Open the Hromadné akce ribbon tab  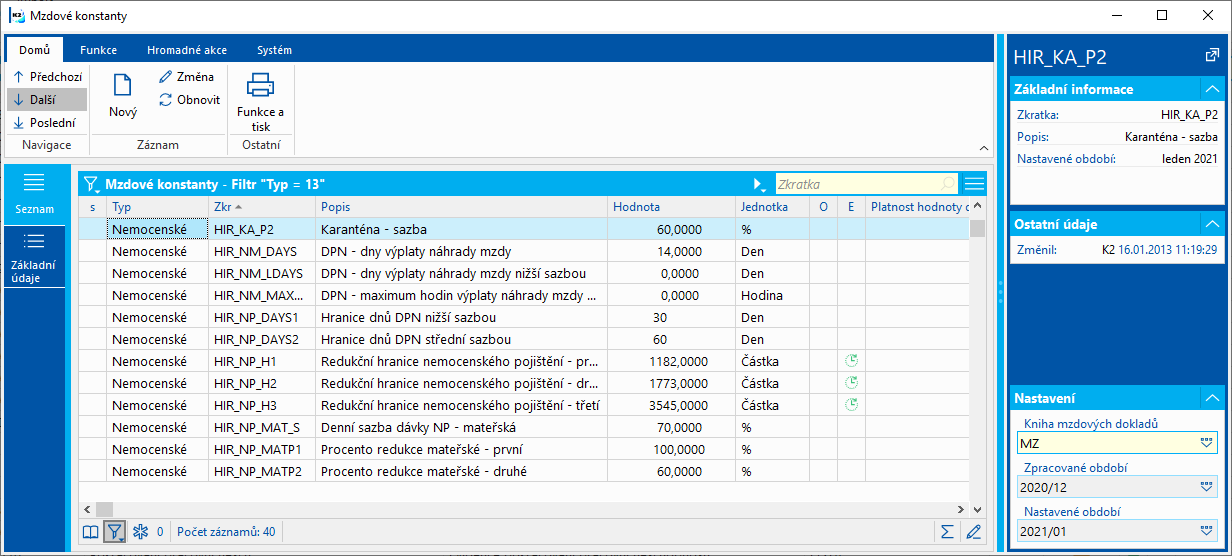coord(187,50)
